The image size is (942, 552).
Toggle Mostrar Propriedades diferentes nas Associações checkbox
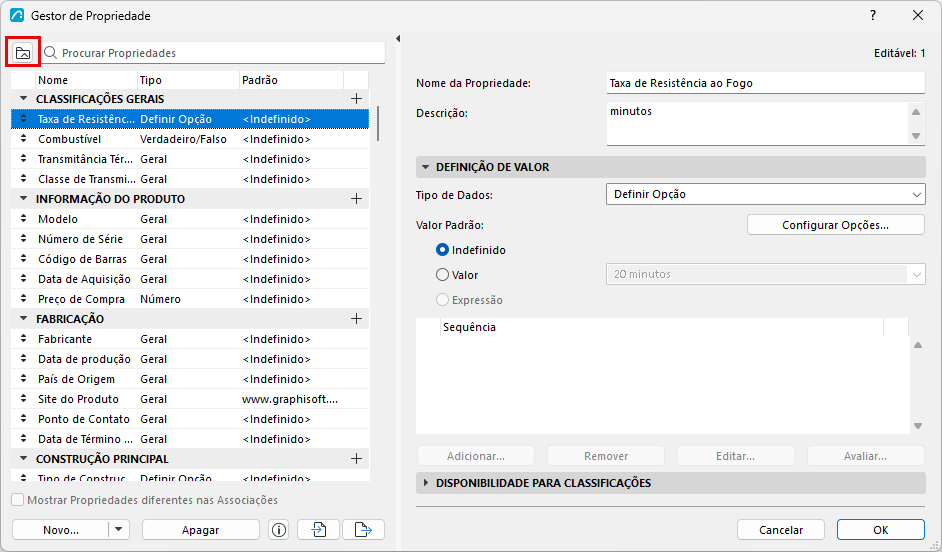coord(18,500)
